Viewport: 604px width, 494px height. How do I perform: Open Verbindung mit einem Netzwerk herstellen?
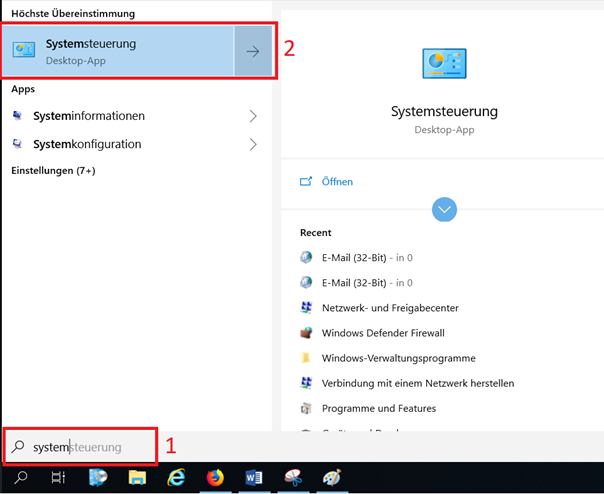[x=417, y=383]
